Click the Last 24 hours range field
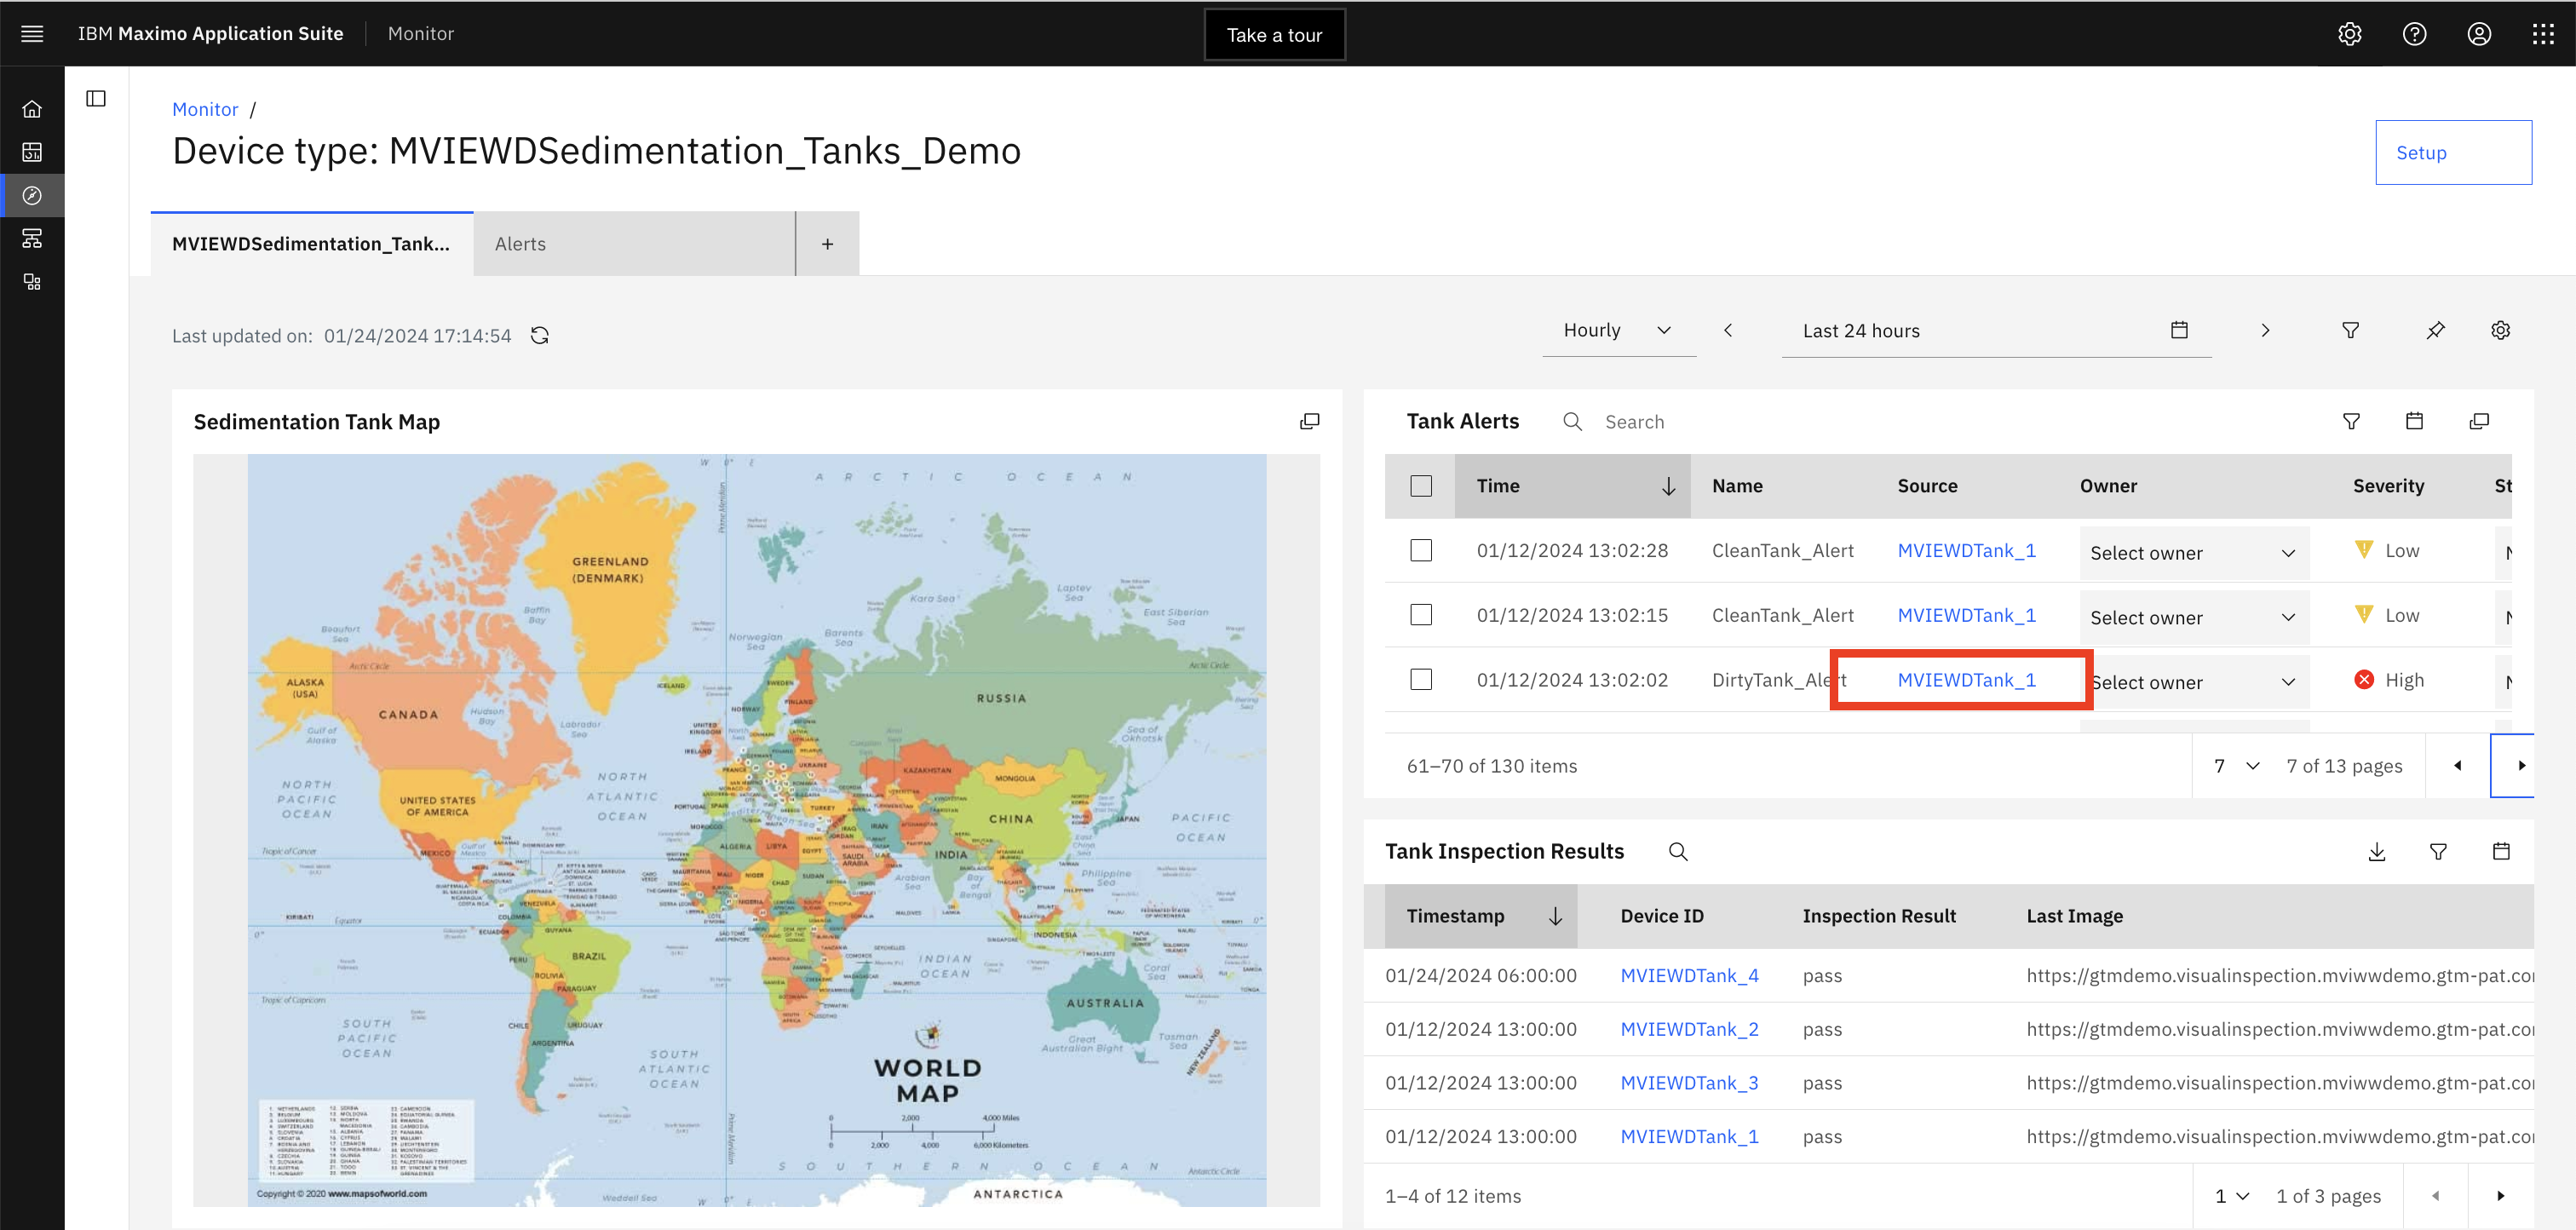2576x1230 pixels. click(1996, 330)
